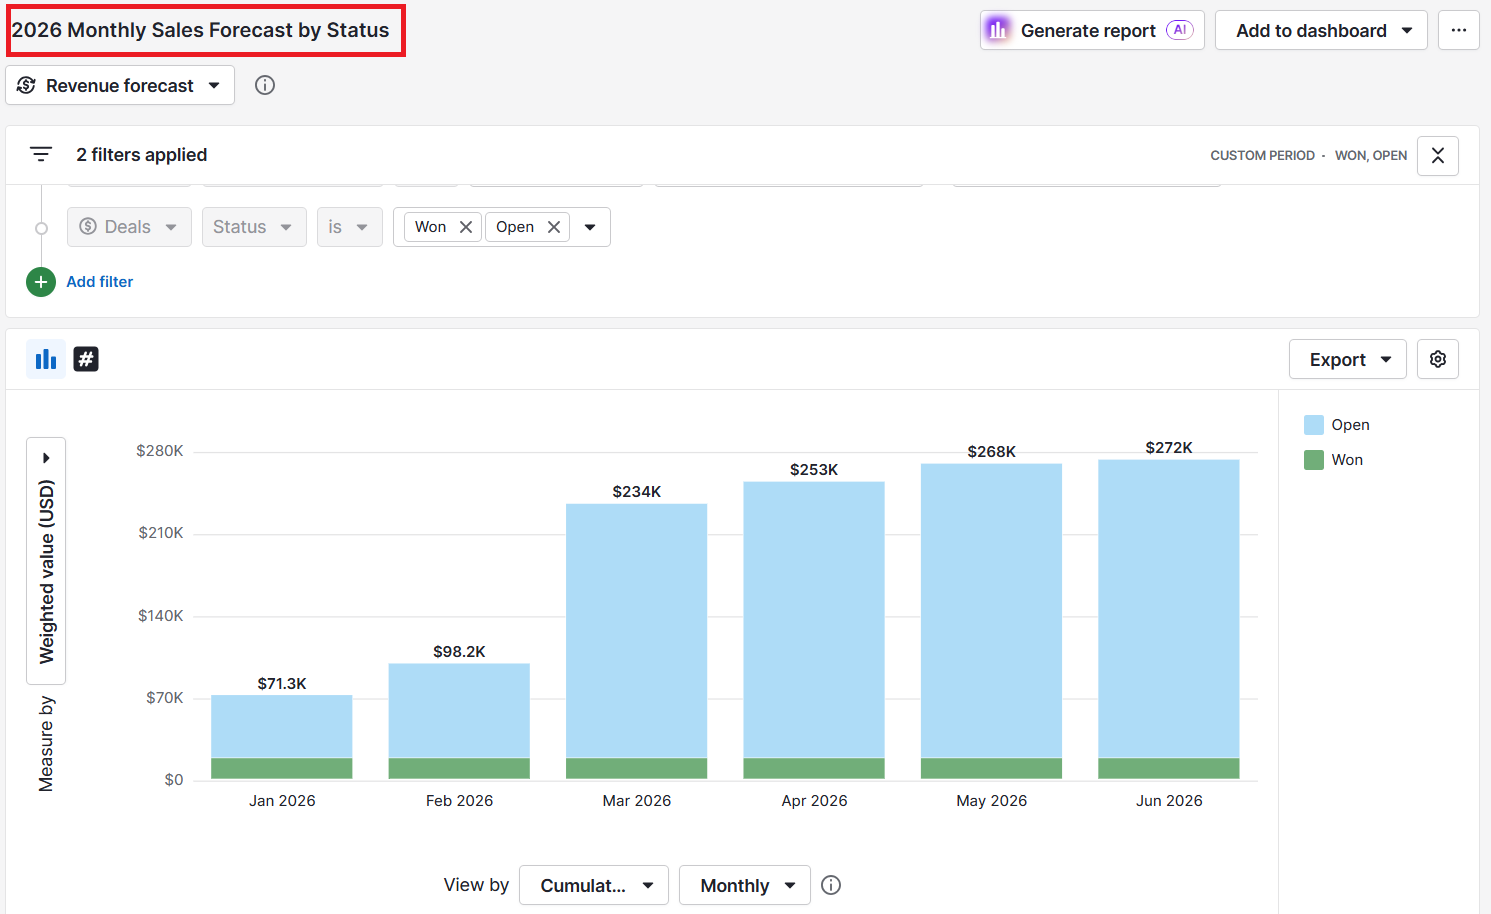Open the Export dropdown
Image resolution: width=1491 pixels, height=914 pixels.
(x=1348, y=359)
